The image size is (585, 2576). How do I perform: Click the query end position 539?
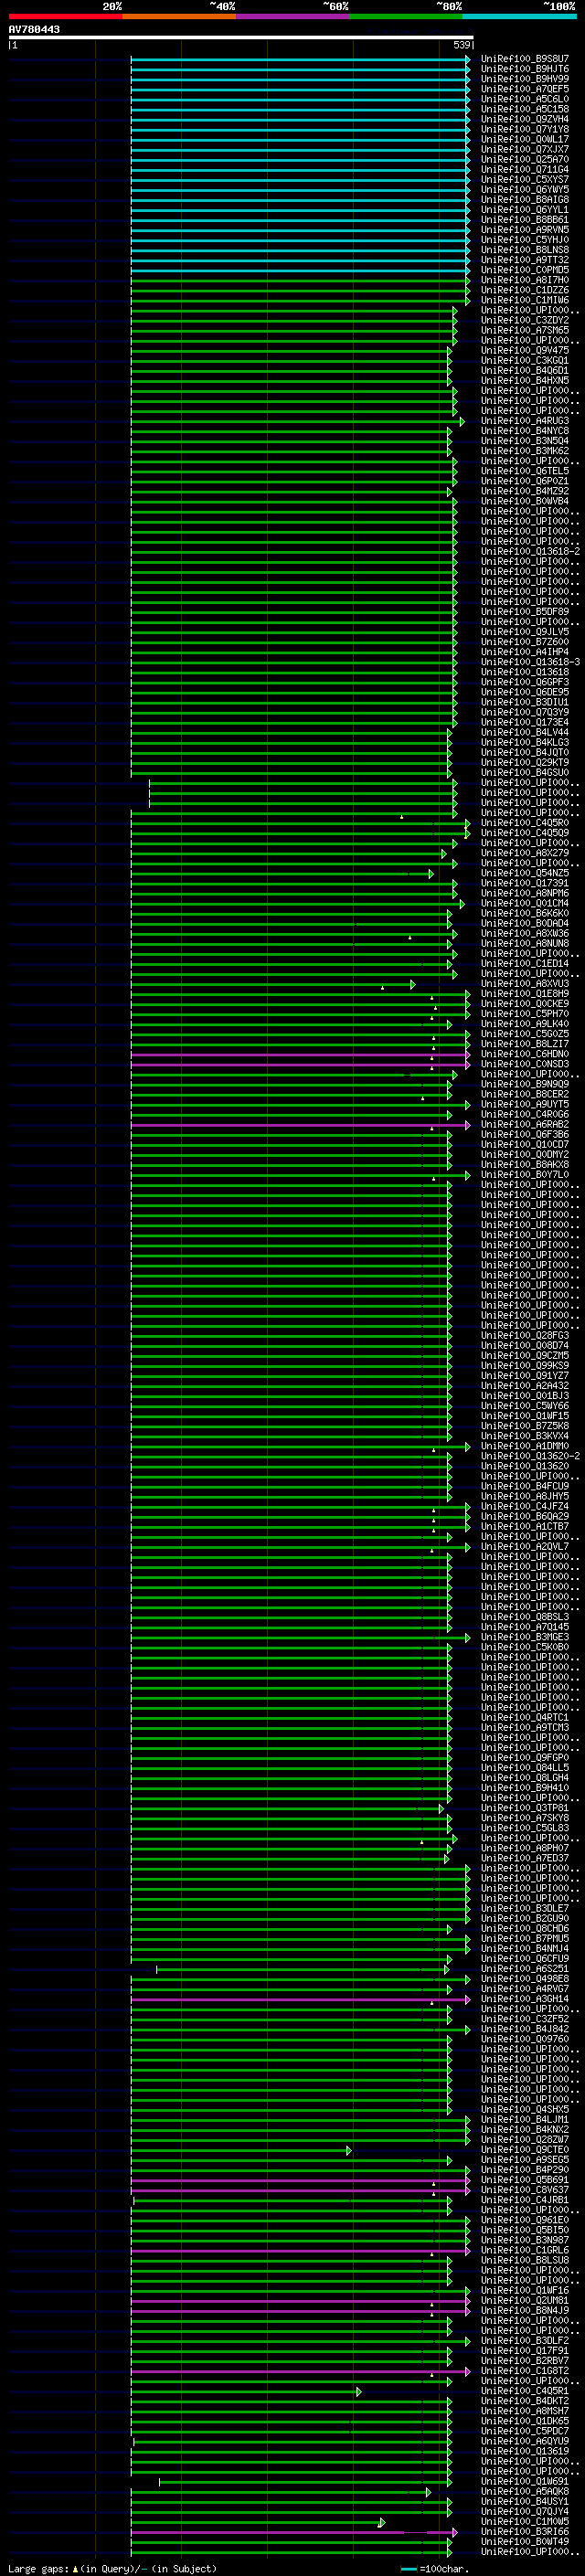click(x=462, y=45)
